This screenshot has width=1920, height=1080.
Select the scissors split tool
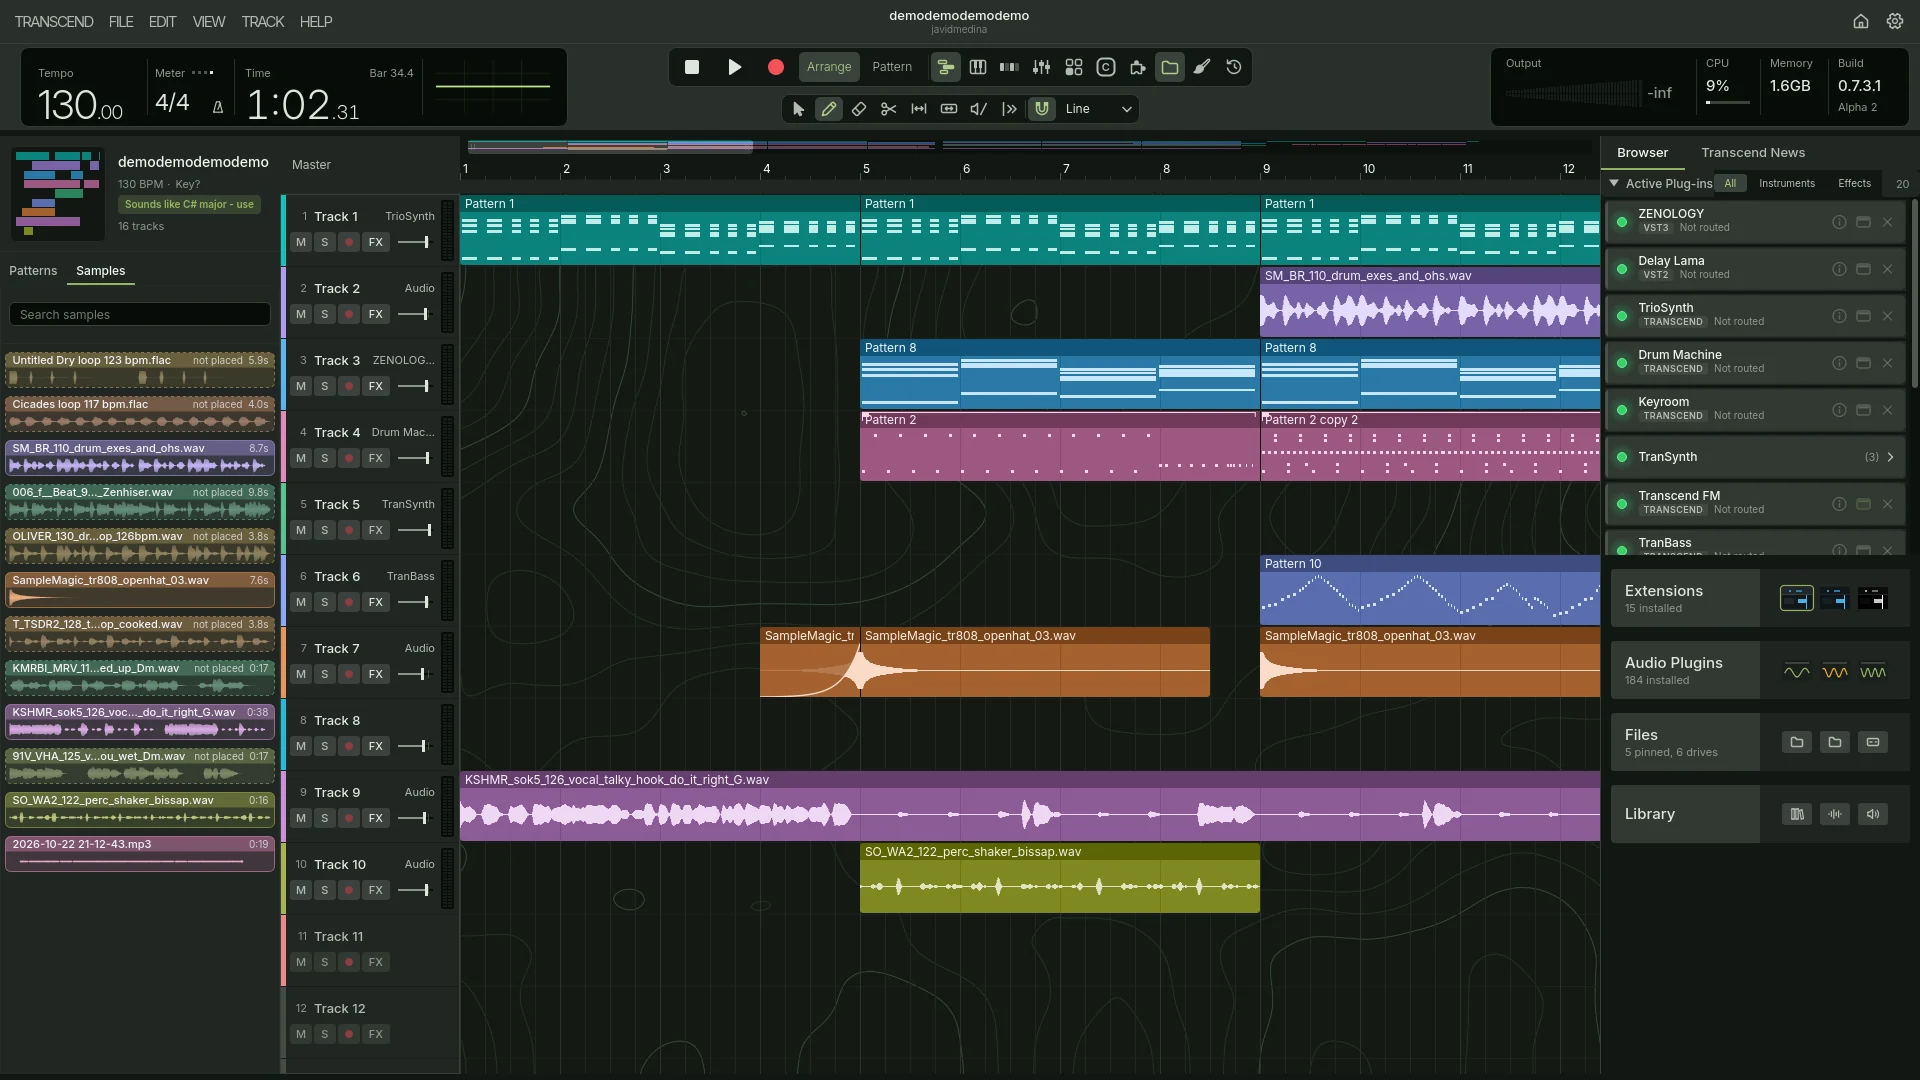(x=888, y=109)
